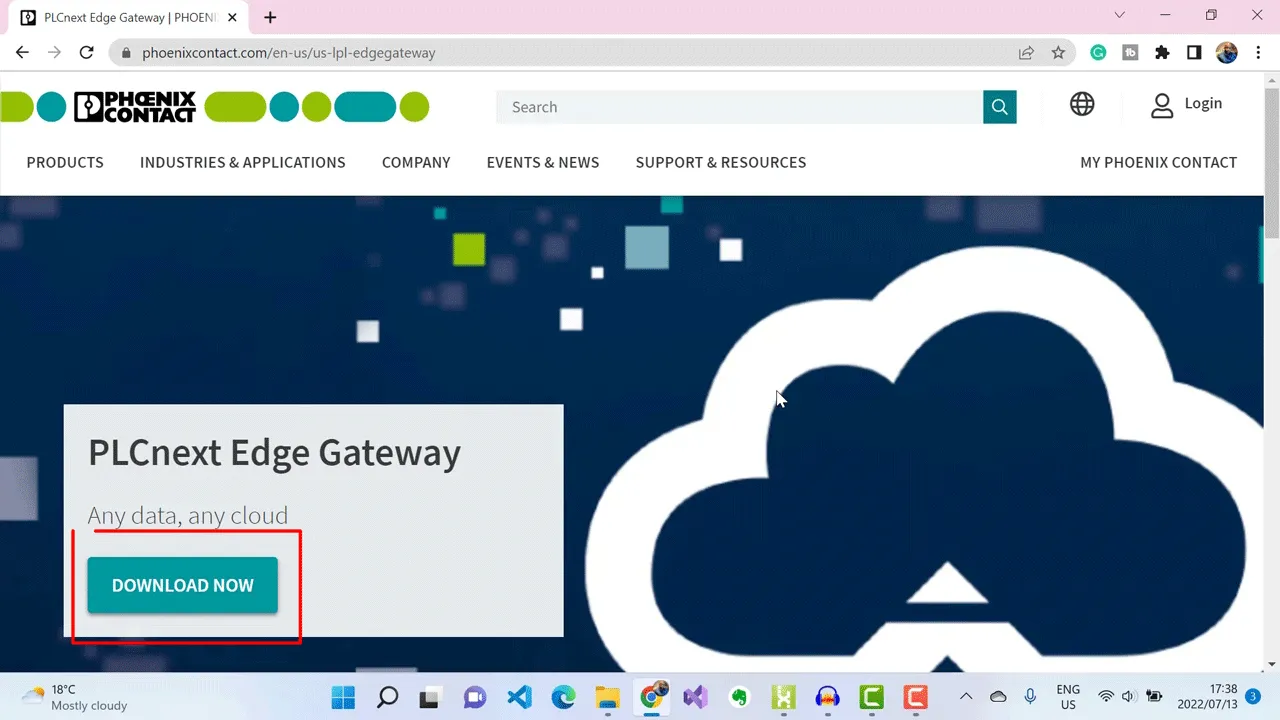
Task: Open the SUPPORT & RESOURCES menu
Action: (721, 162)
